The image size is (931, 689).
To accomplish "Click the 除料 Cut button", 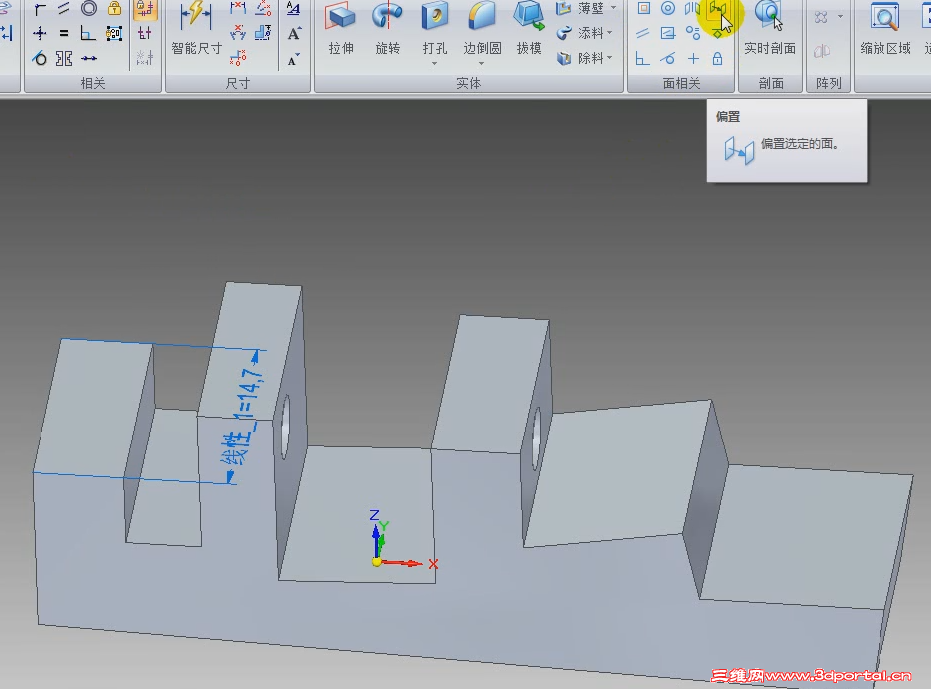I will coord(580,58).
